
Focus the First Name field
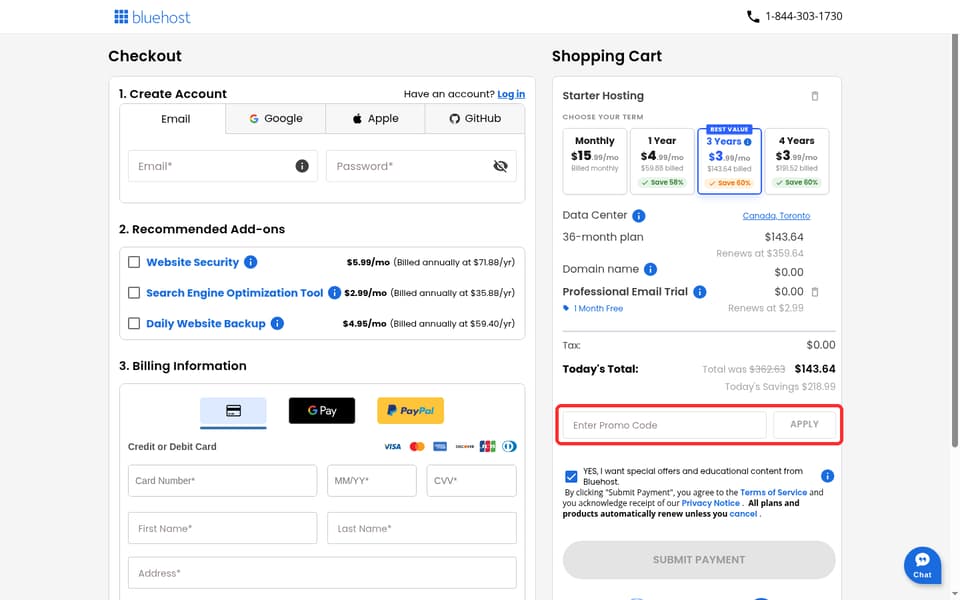click(223, 528)
